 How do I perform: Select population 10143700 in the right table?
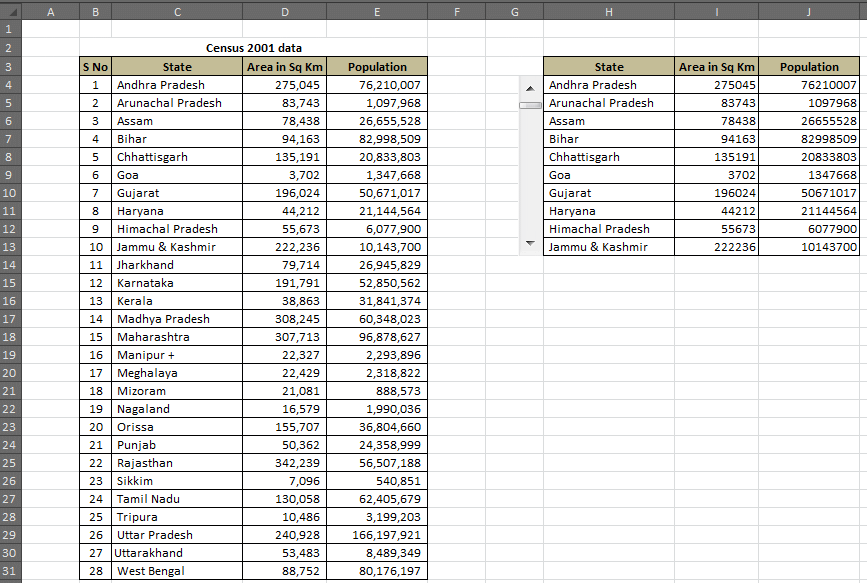point(809,247)
